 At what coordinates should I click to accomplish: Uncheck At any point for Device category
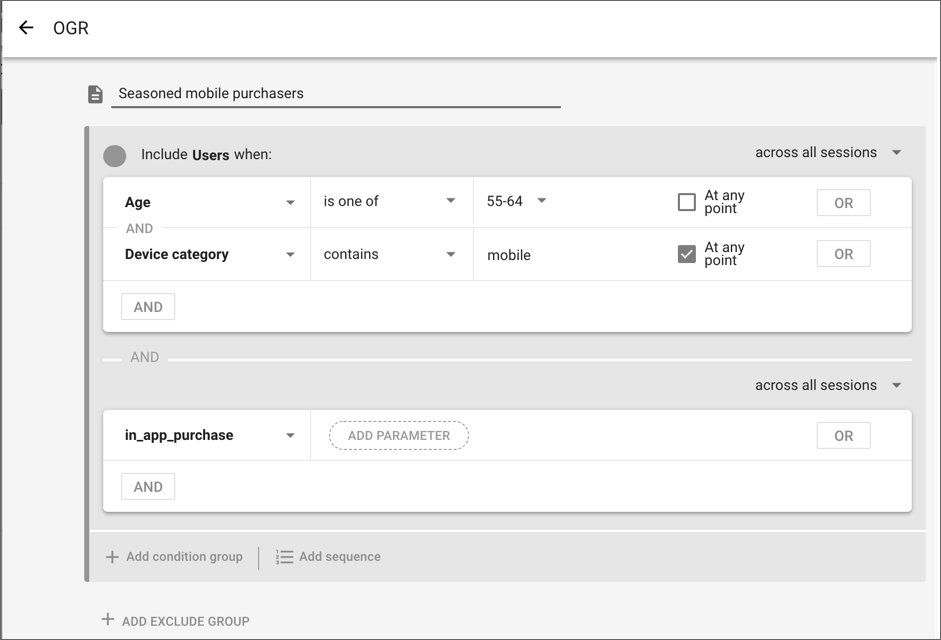coord(687,254)
